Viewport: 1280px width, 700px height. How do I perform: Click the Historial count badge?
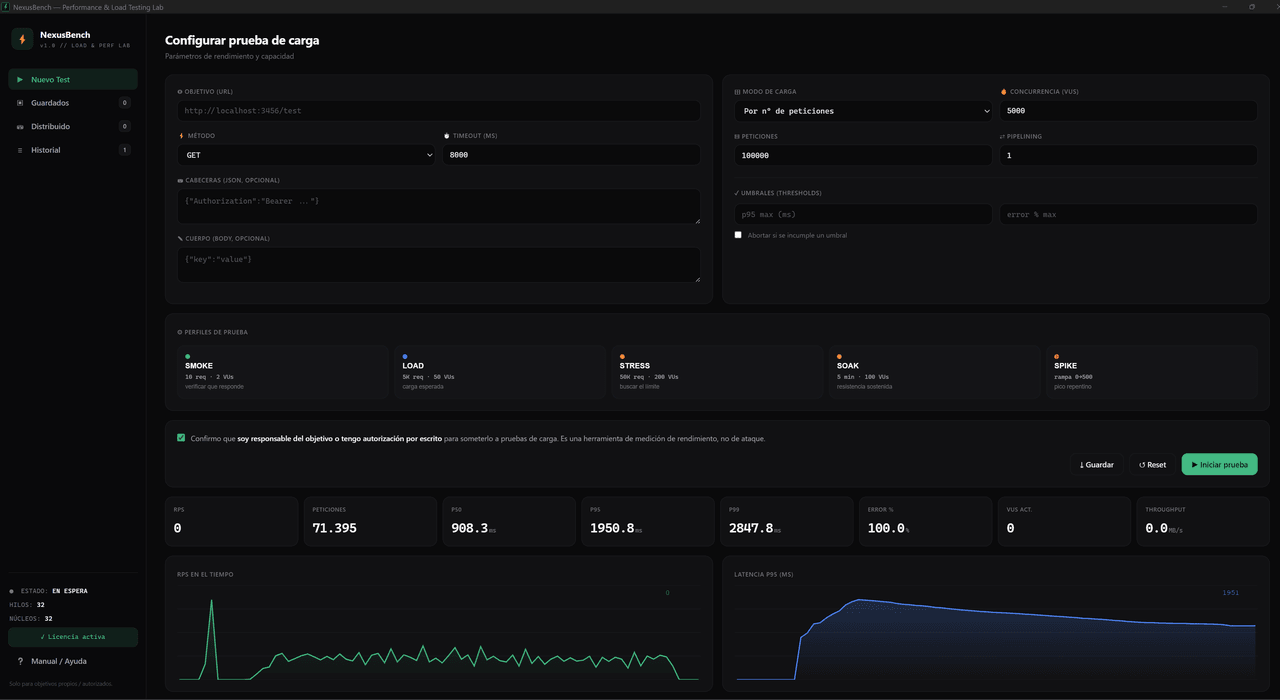click(125, 150)
